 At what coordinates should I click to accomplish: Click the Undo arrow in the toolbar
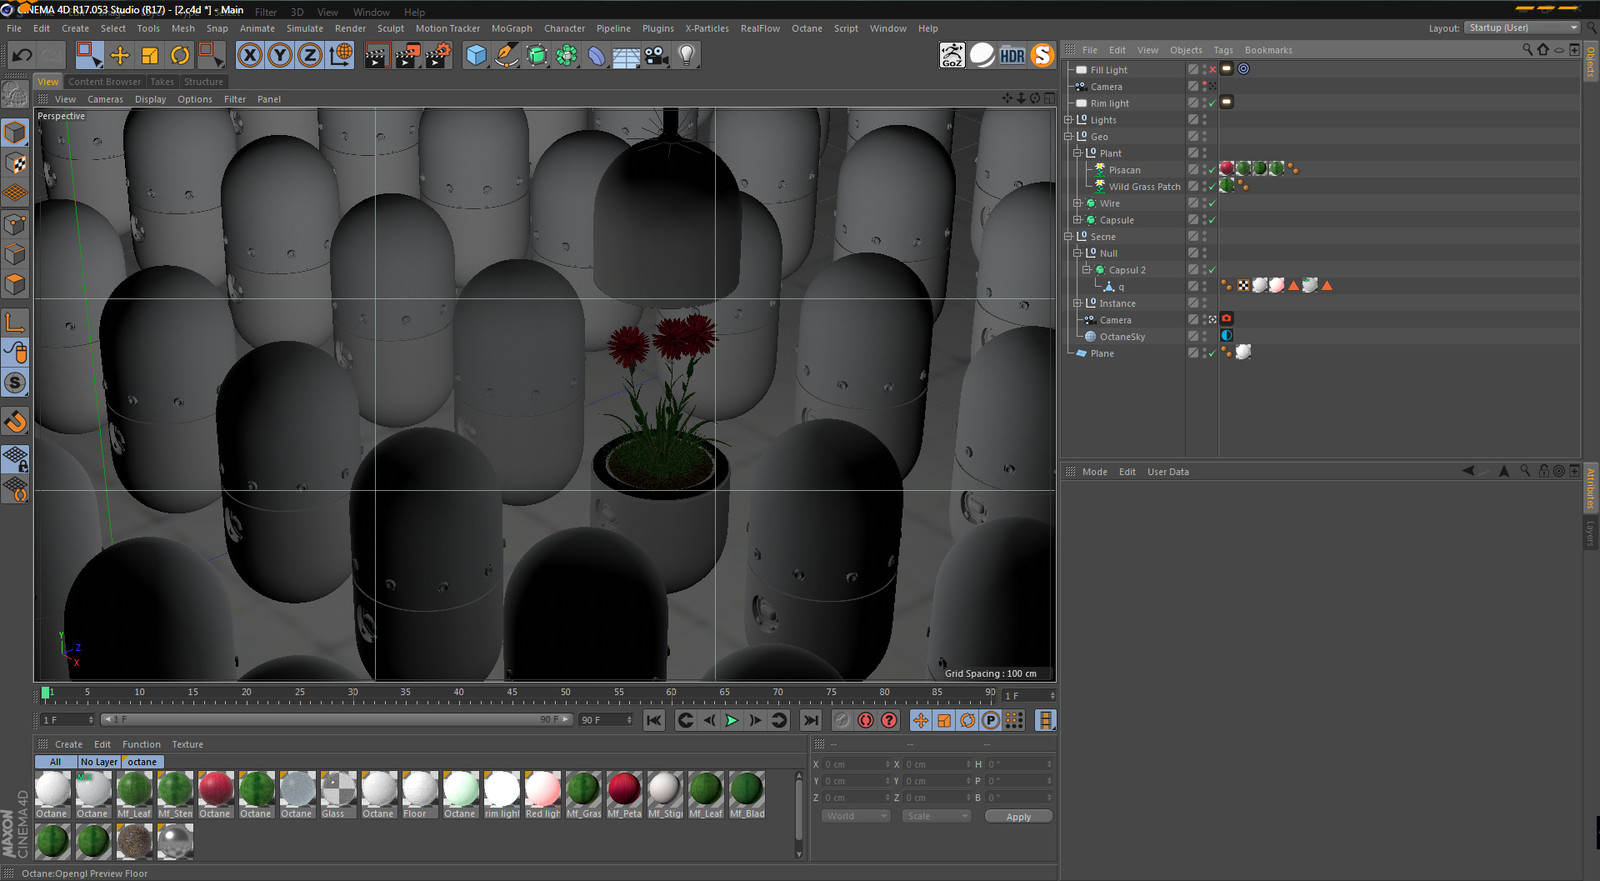22,55
